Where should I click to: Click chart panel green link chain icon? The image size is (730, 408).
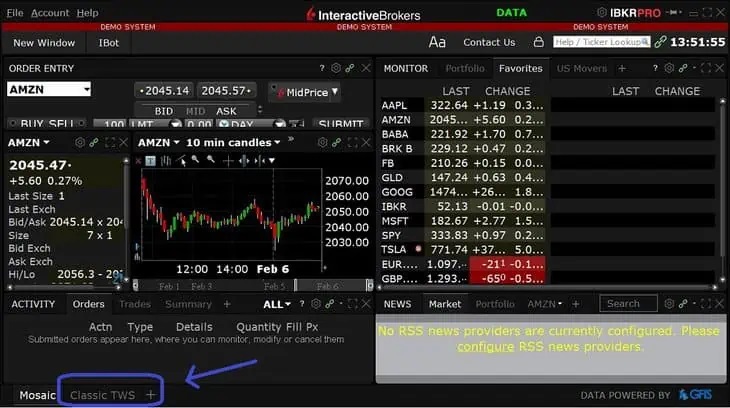[x=337, y=142]
